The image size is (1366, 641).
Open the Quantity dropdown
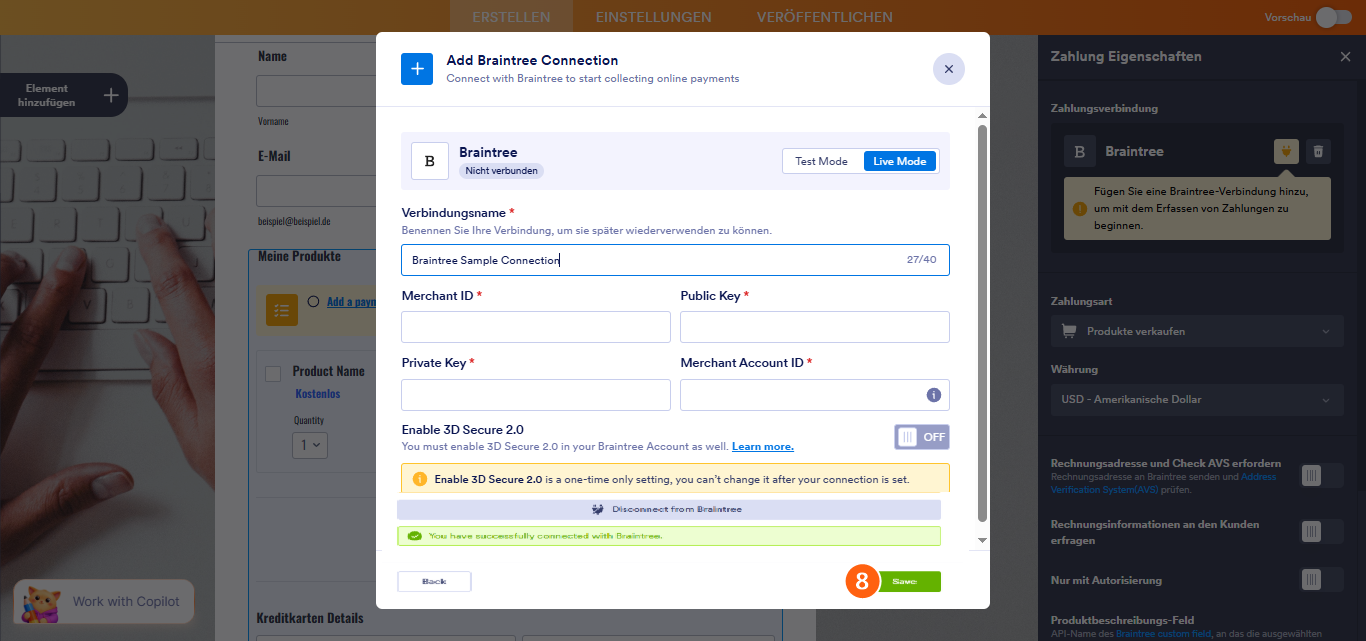pos(310,444)
